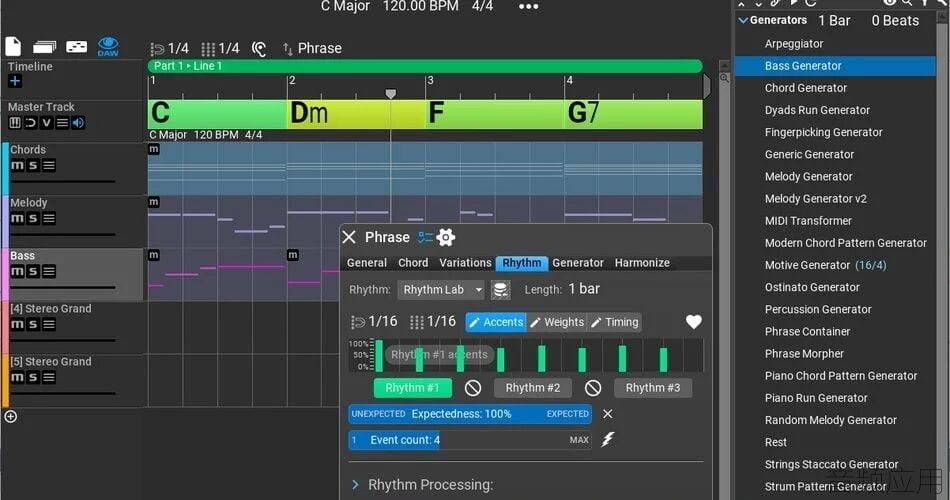
Task: Select the Rhythm #2 button
Action: (x=533, y=388)
